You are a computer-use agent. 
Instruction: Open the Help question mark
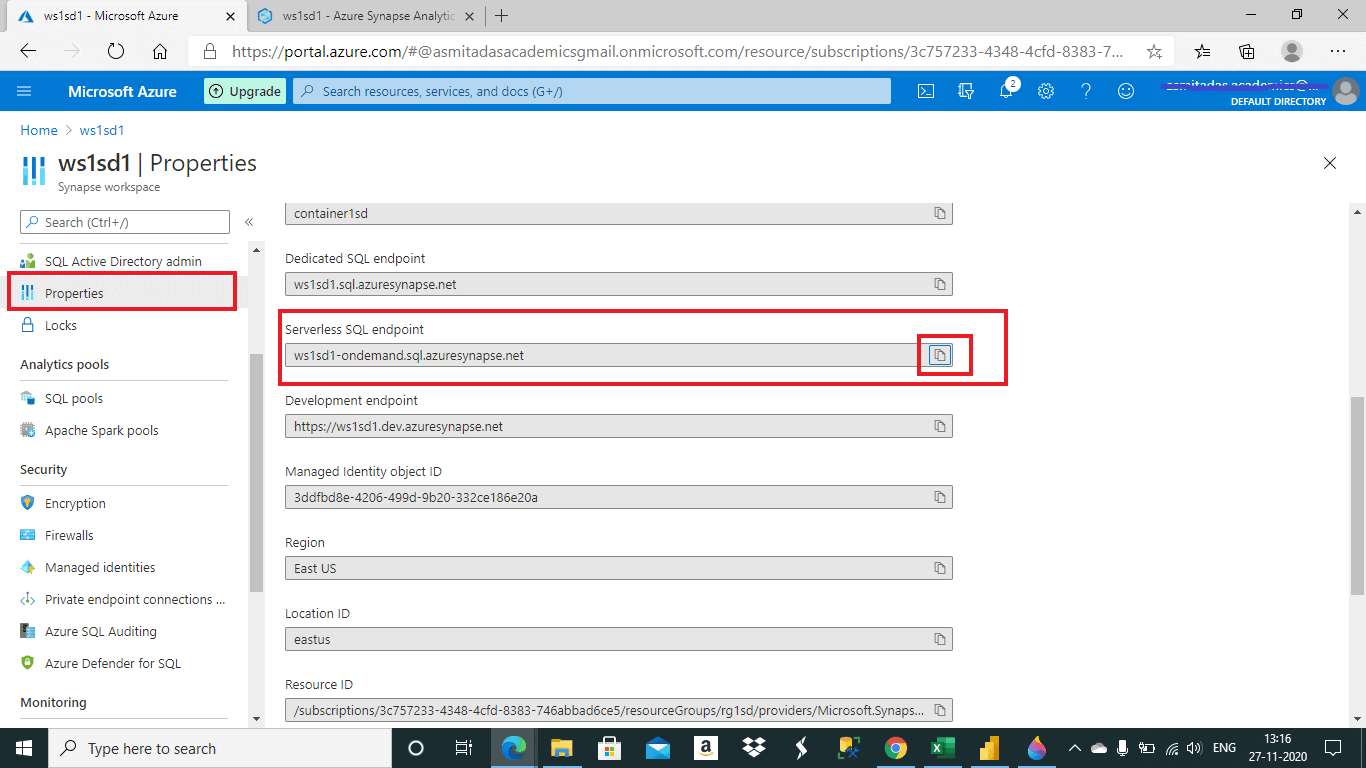click(x=1086, y=91)
